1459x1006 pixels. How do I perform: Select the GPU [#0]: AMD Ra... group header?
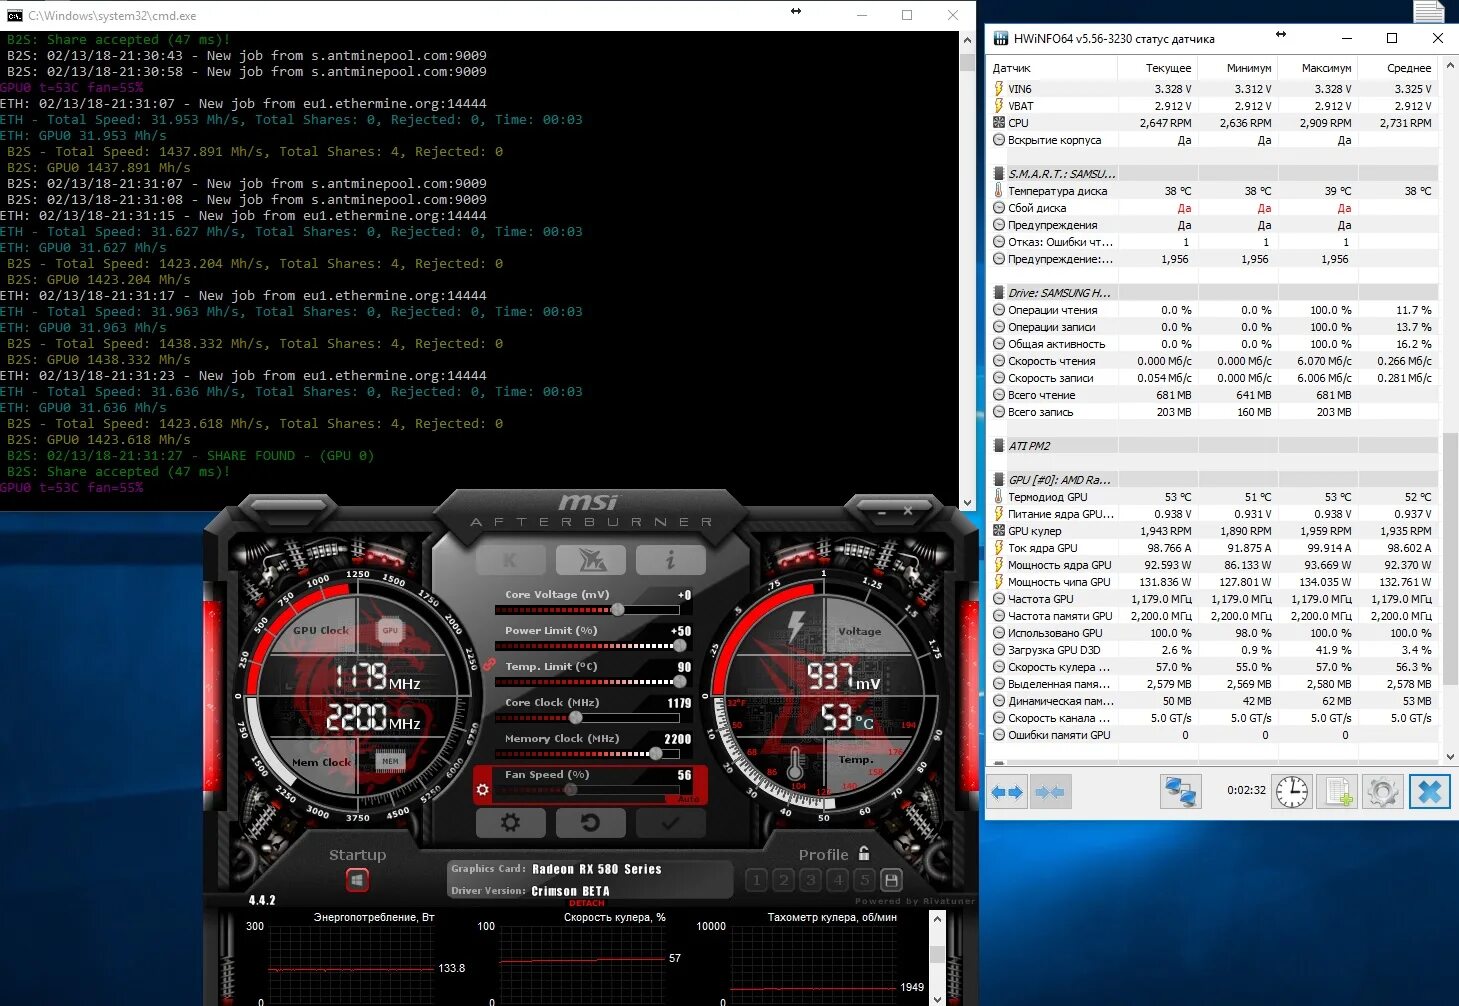coord(1213,480)
